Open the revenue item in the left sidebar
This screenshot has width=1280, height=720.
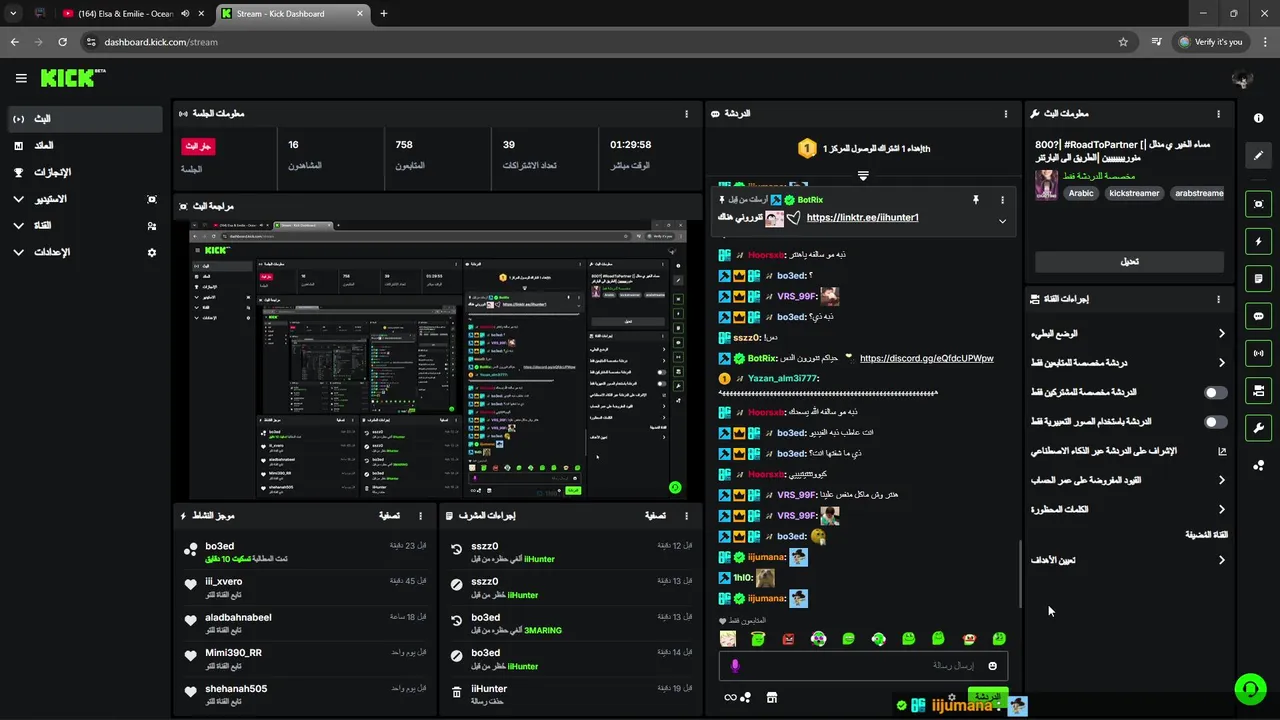(x=85, y=146)
